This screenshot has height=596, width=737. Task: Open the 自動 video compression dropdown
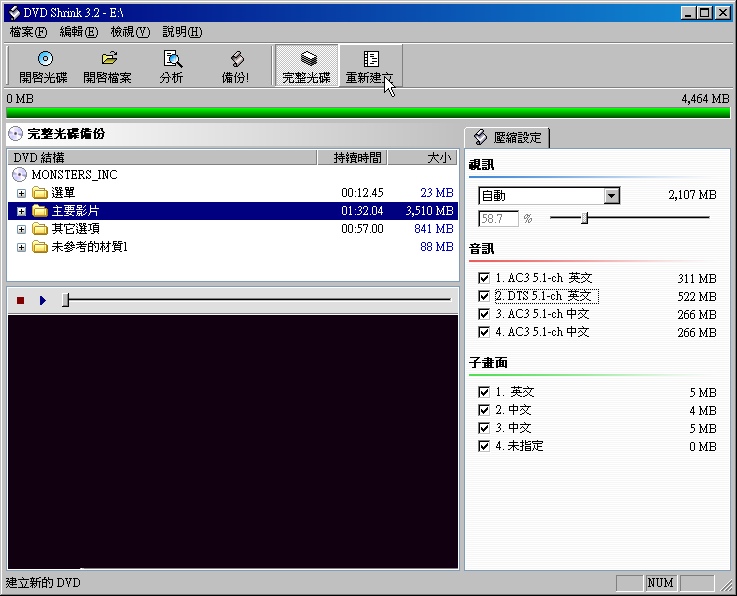coord(612,196)
